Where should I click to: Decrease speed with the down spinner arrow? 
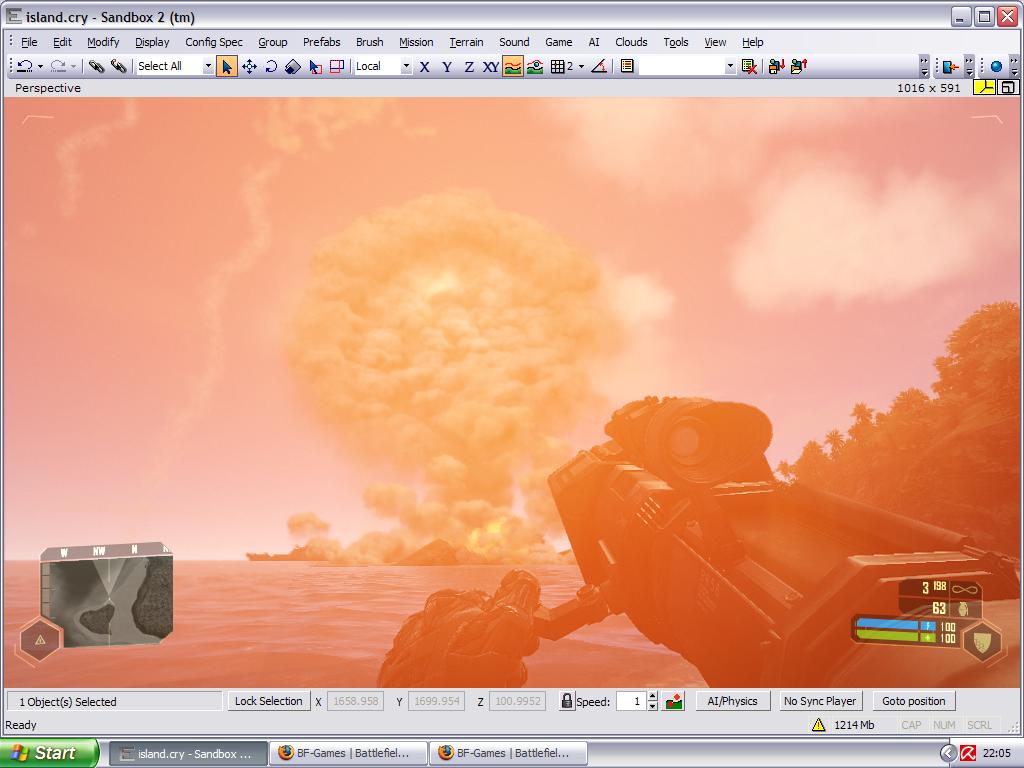652,706
